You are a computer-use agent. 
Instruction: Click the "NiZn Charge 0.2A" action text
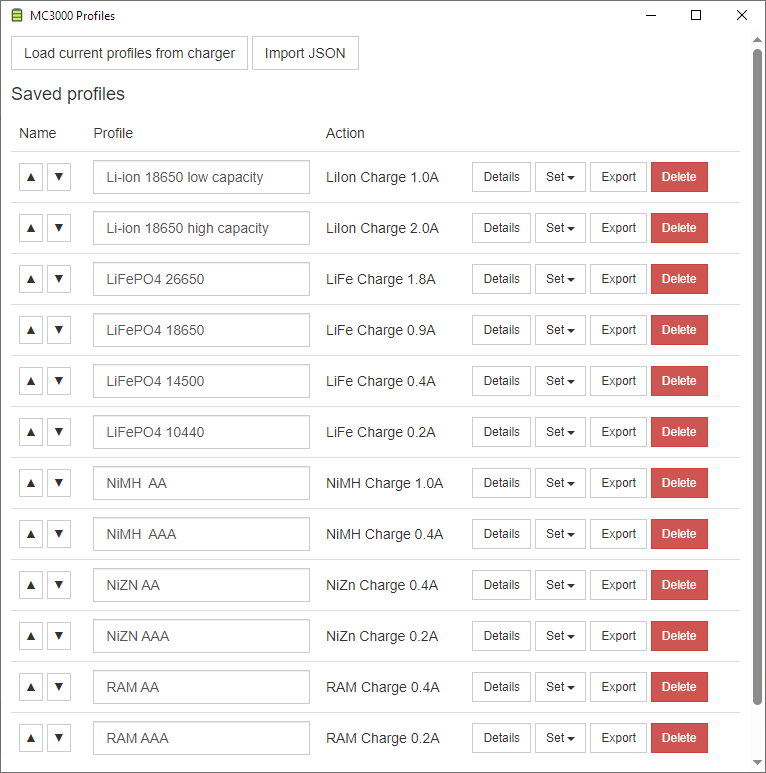coord(382,636)
